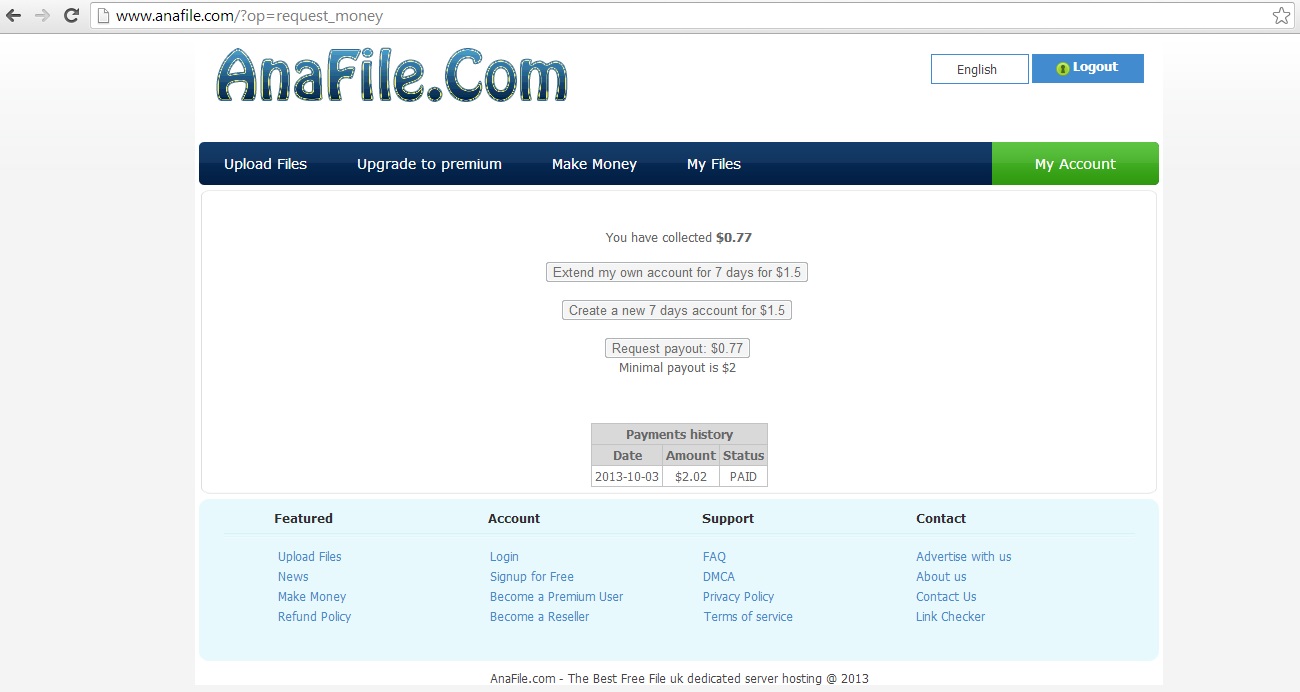Click the browser forward arrow icon
The width and height of the screenshot is (1300, 692).
(42, 16)
